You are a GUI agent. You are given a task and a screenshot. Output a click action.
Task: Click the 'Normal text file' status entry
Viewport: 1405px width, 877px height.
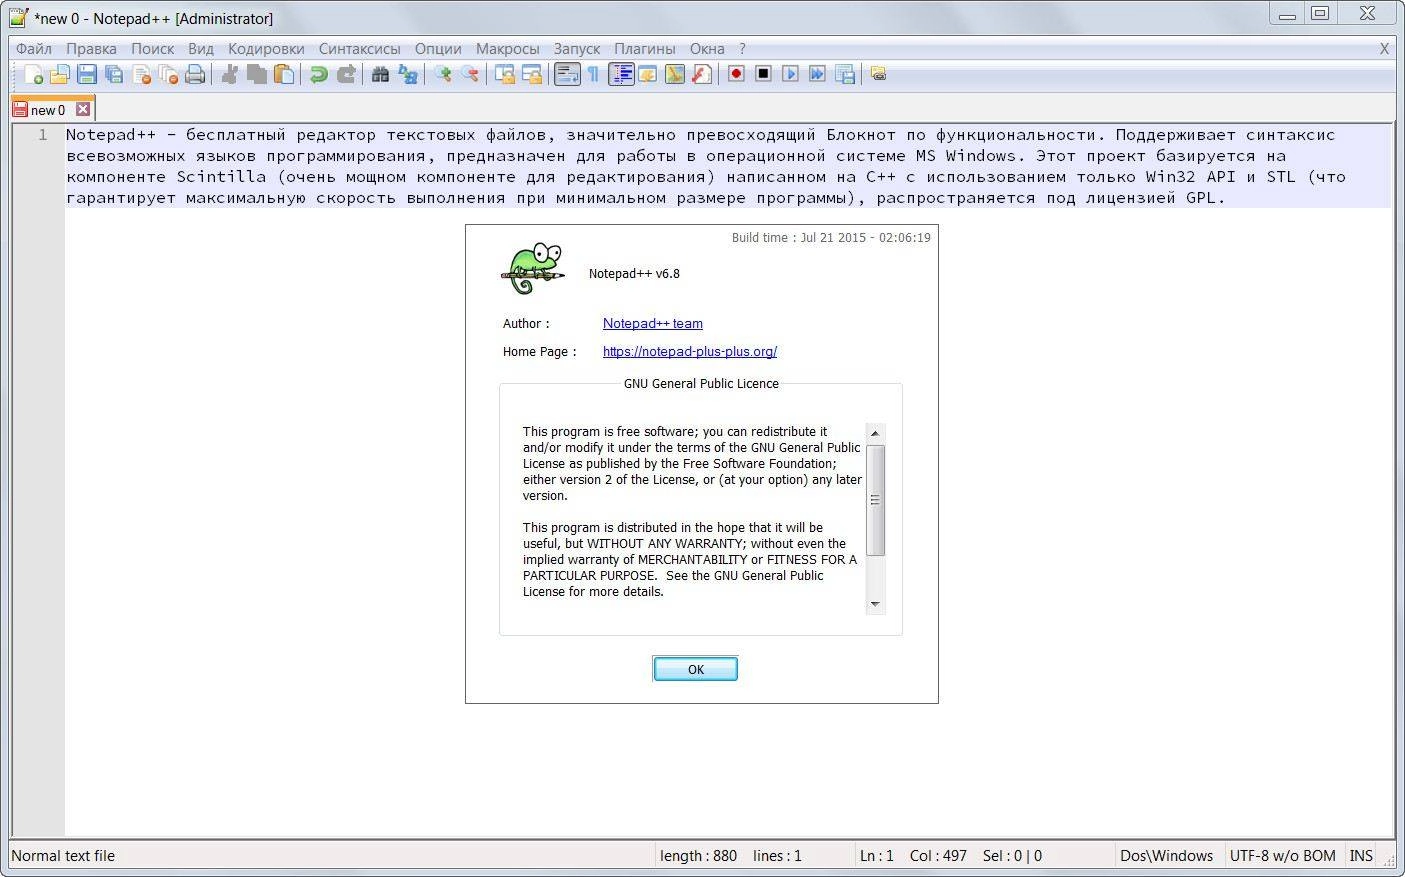tap(63, 856)
